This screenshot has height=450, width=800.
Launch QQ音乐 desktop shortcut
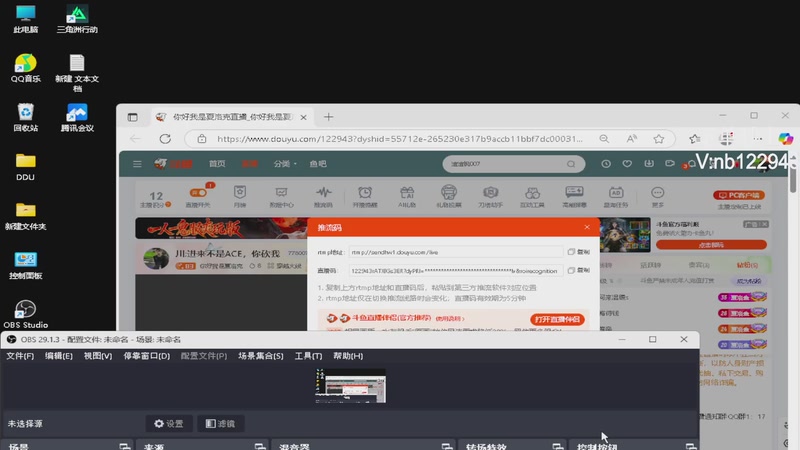coord(26,68)
